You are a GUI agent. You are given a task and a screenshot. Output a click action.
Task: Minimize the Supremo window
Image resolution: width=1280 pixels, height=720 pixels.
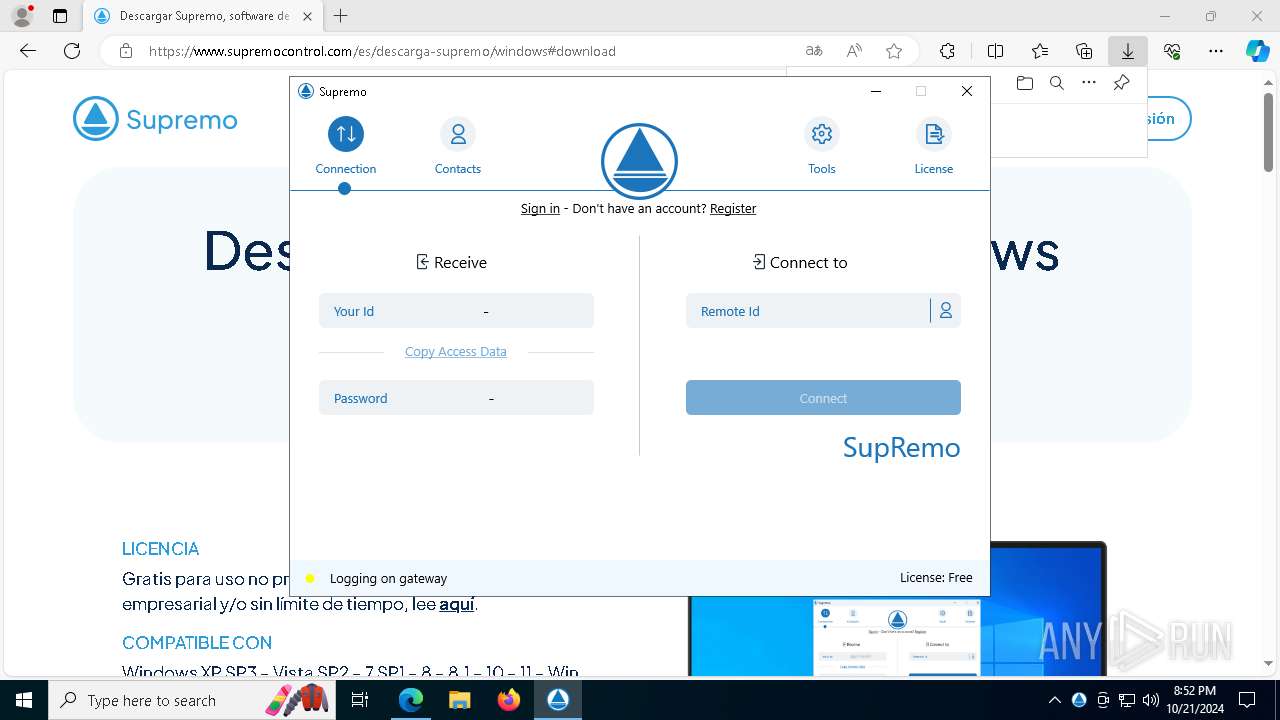point(876,91)
